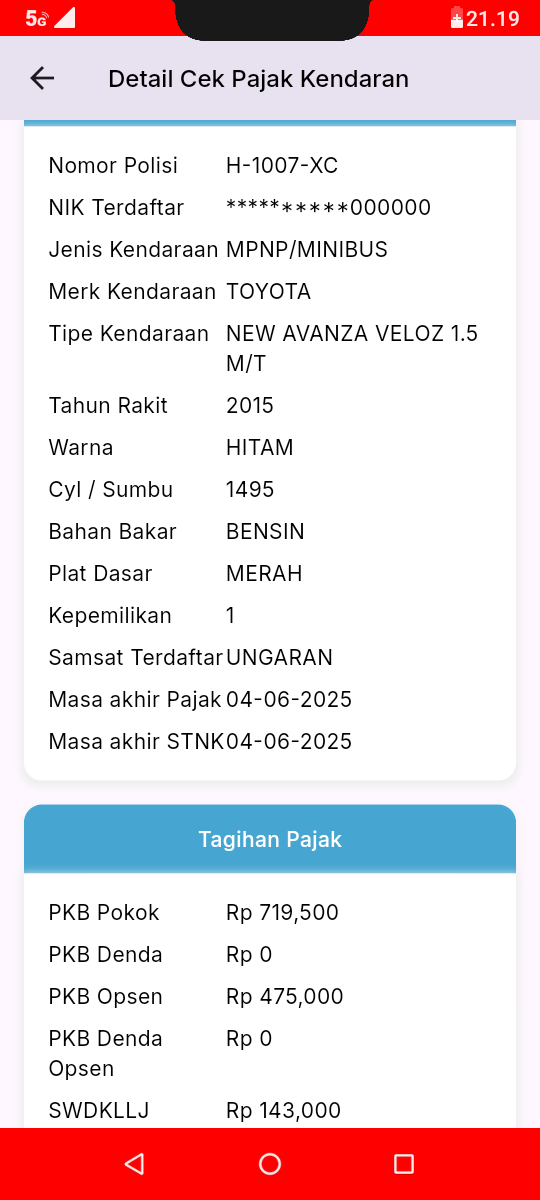Tap the MPNP/MINIBUS vehicle type value
540x1200 pixels.
point(307,249)
